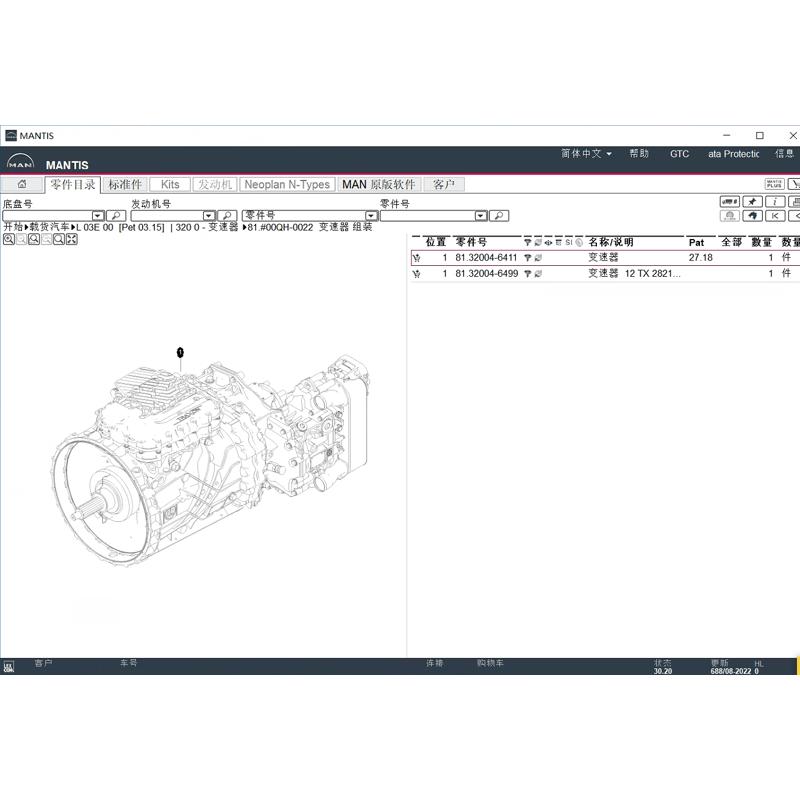Viewport: 800px width, 800px height.
Task: Select part number 81.32004-6411
Action: tap(486, 258)
